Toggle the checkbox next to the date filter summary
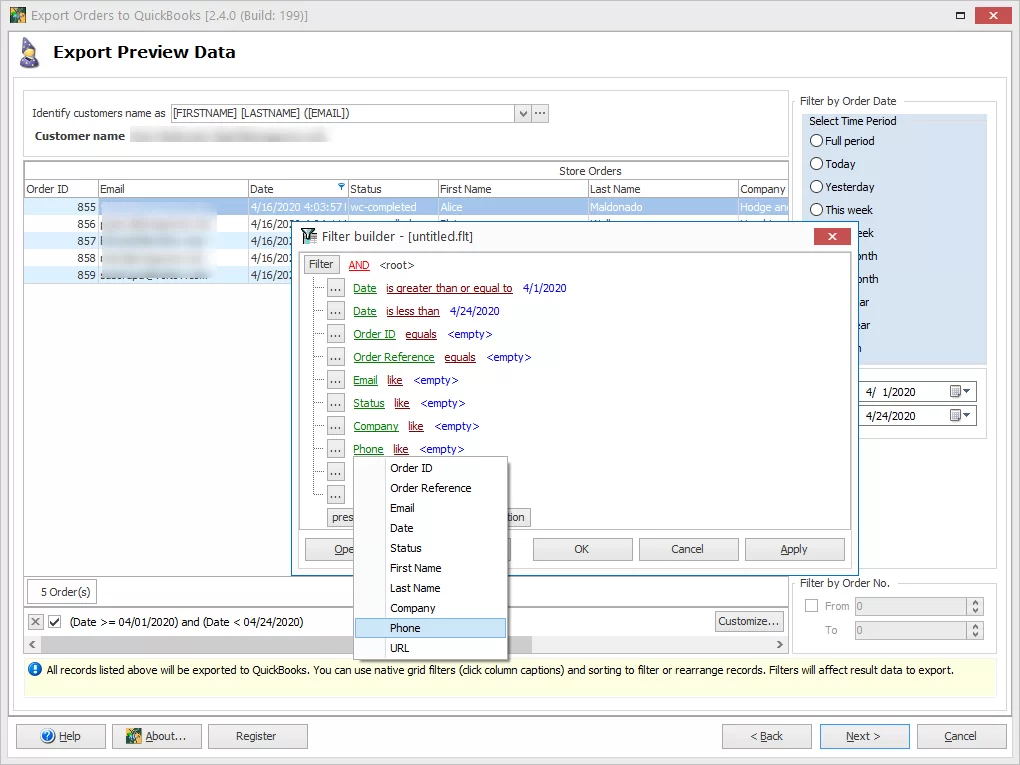Screen dimensions: 1020x765 click(x=53, y=621)
